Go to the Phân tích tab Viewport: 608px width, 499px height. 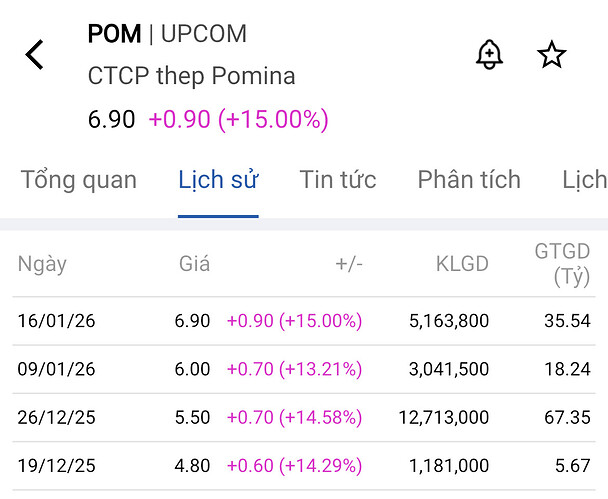[469, 180]
